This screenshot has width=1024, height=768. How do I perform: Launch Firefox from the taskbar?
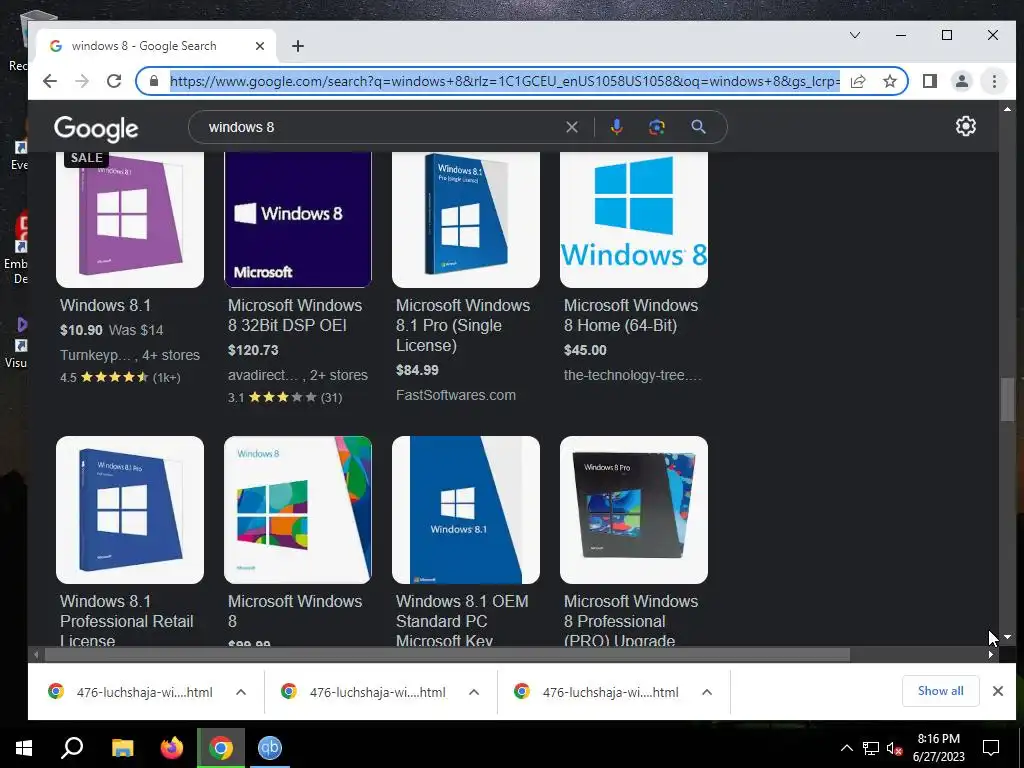coord(172,748)
